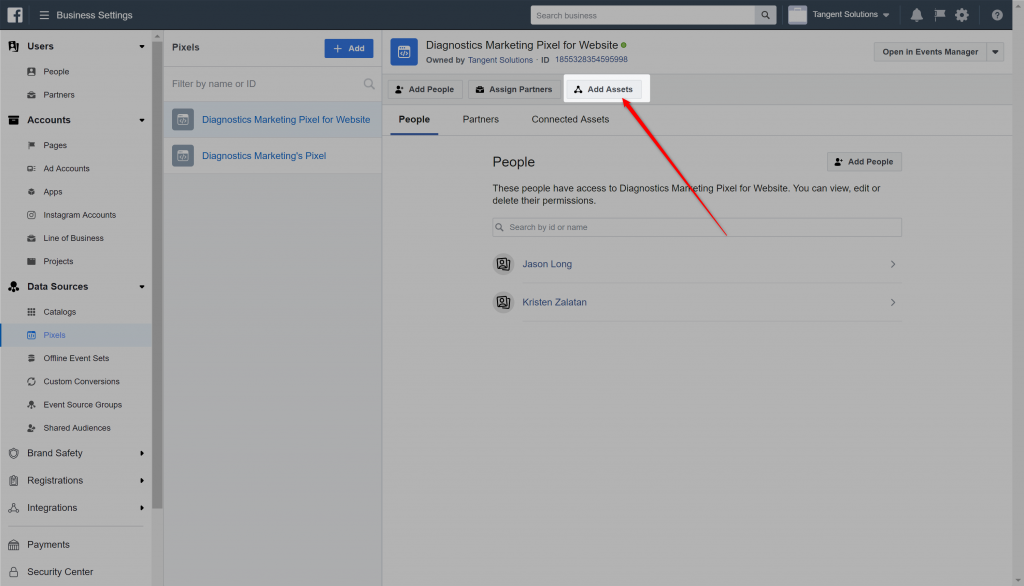
Task: Click the Registrations clipboard icon
Action: tap(14, 481)
